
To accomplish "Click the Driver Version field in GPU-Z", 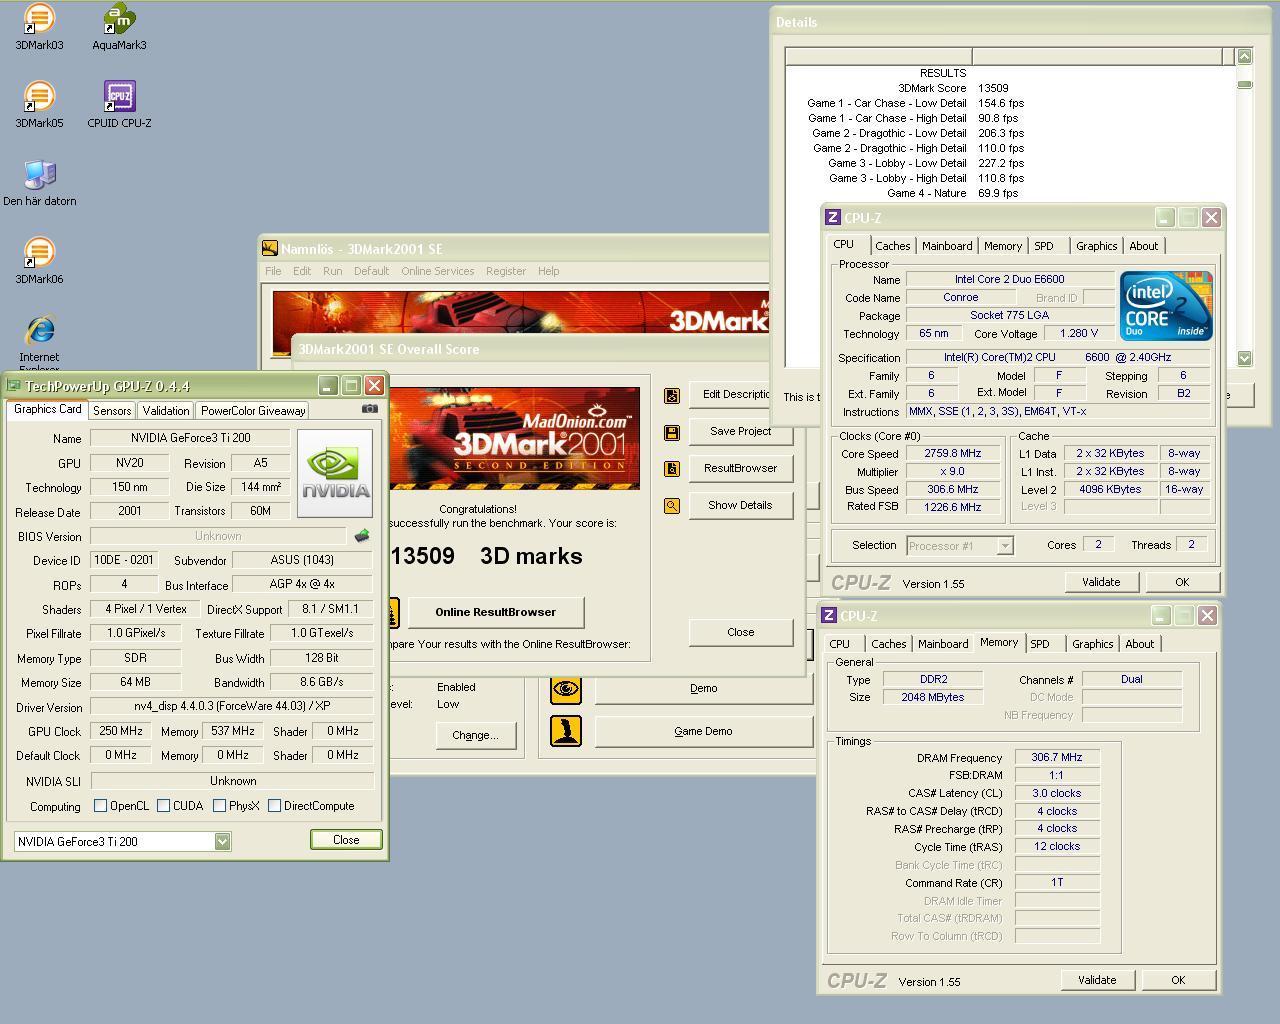I will [232, 707].
